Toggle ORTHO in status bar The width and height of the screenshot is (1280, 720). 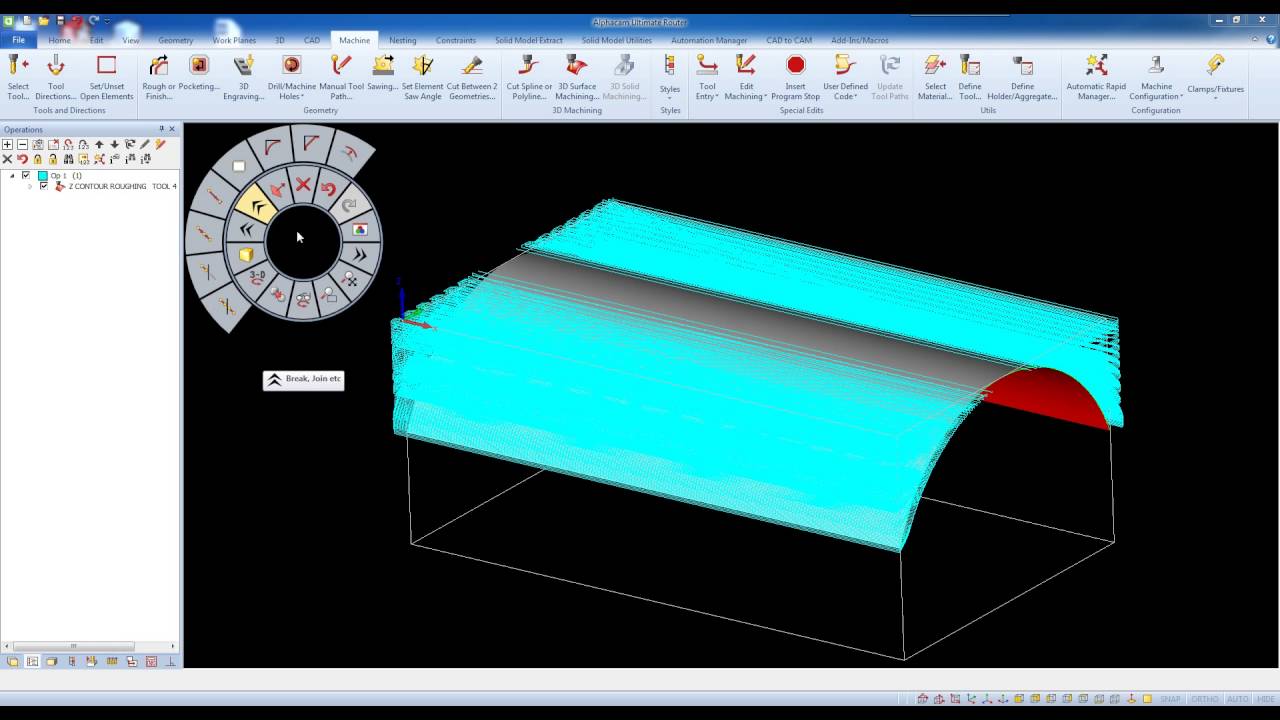(1204, 699)
